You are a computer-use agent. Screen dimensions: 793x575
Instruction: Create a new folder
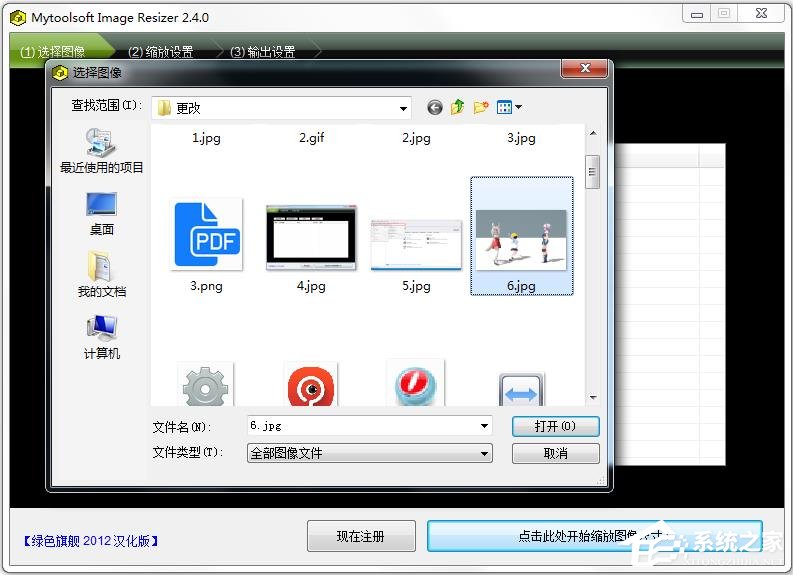(481, 107)
